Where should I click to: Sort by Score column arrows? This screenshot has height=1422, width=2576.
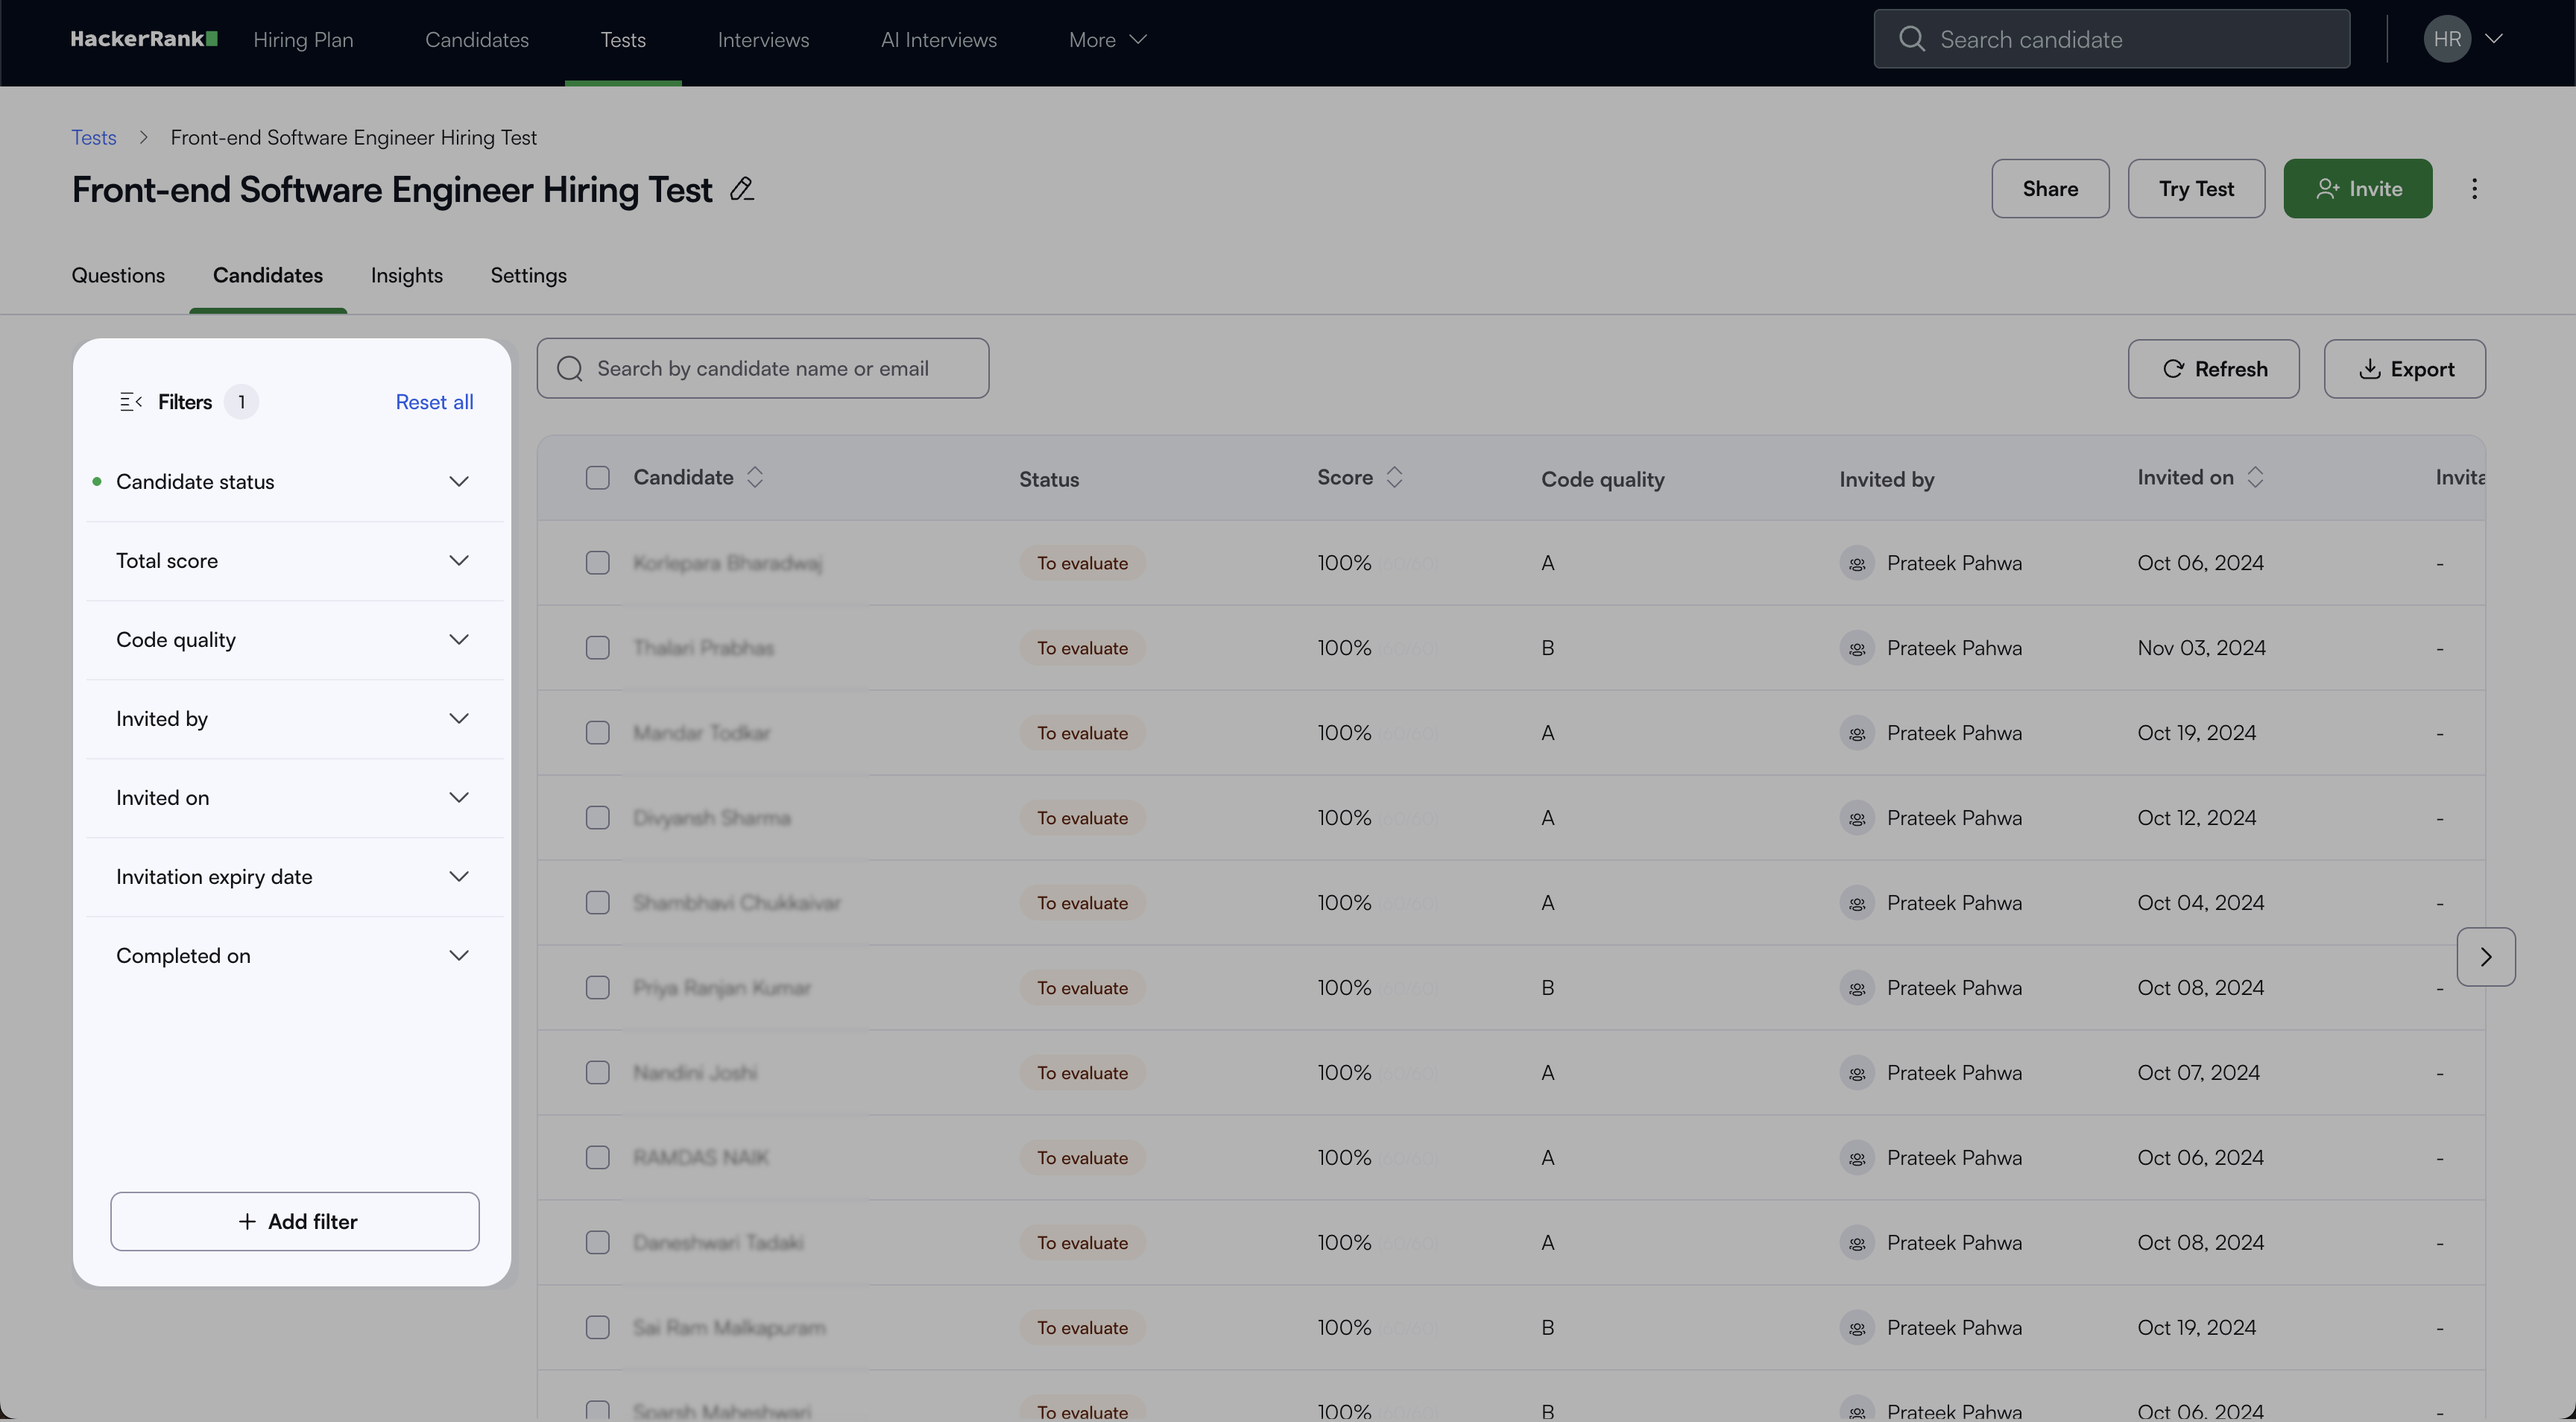[1394, 477]
